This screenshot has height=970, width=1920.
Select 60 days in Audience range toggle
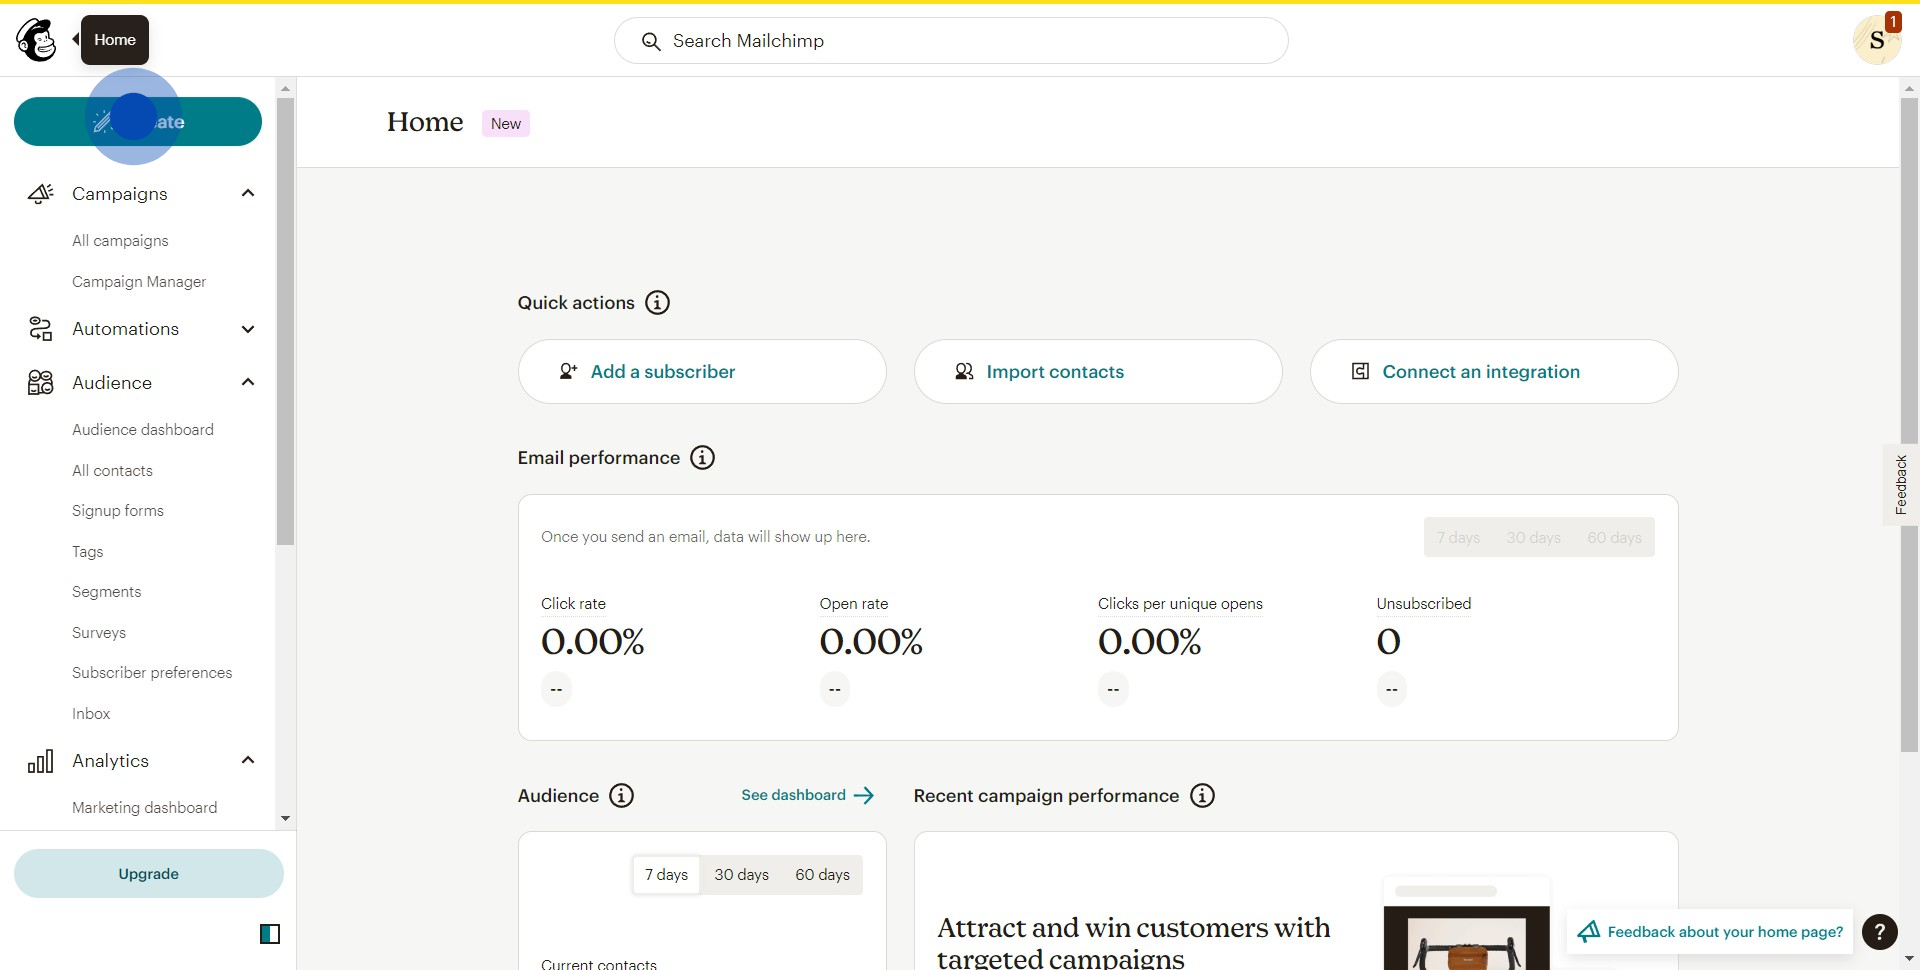click(822, 875)
